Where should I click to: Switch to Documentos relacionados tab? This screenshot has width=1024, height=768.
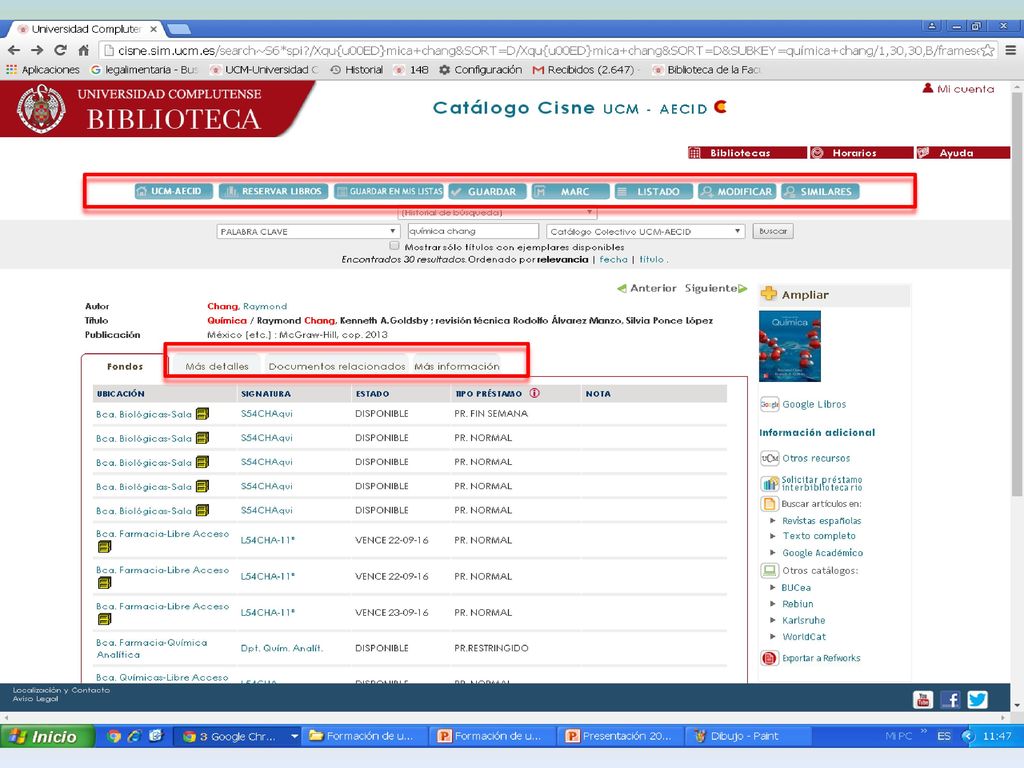(x=337, y=366)
